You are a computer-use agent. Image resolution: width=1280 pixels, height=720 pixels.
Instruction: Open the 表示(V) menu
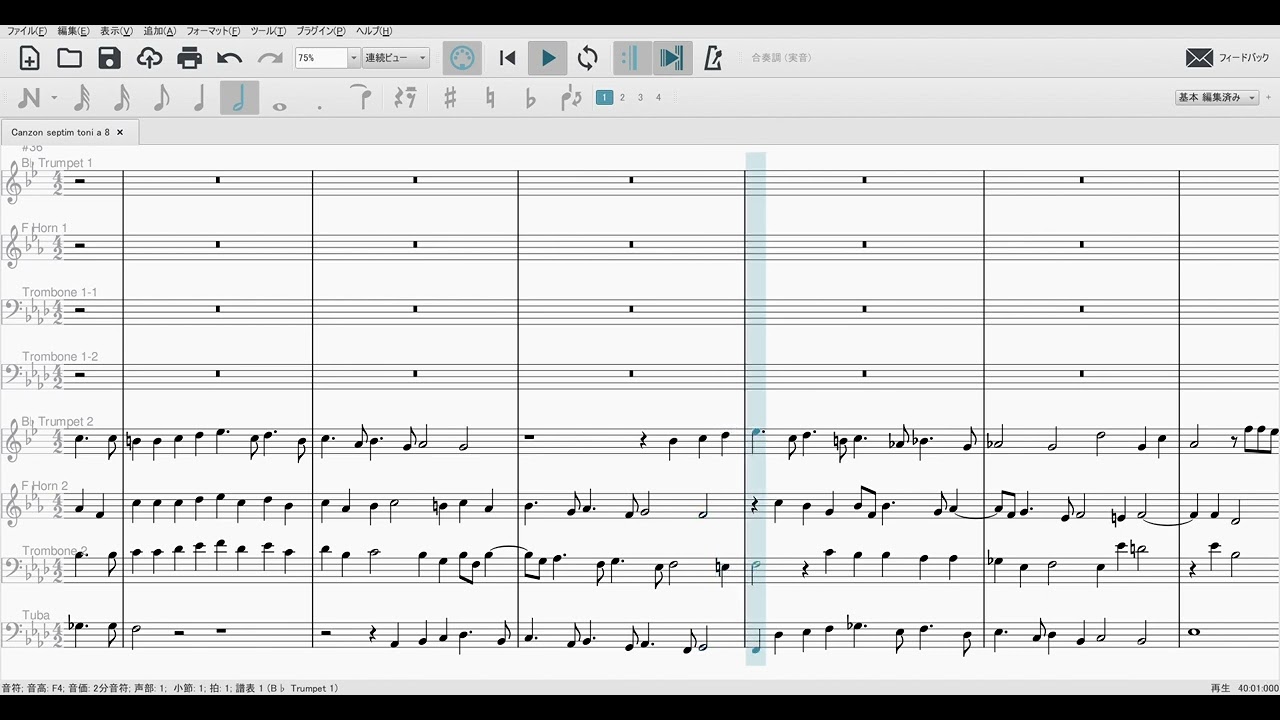pyautogui.click(x=116, y=31)
